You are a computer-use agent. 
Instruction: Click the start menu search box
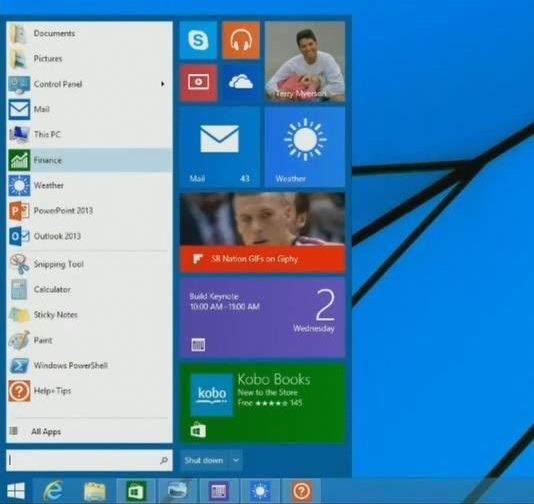click(89, 460)
